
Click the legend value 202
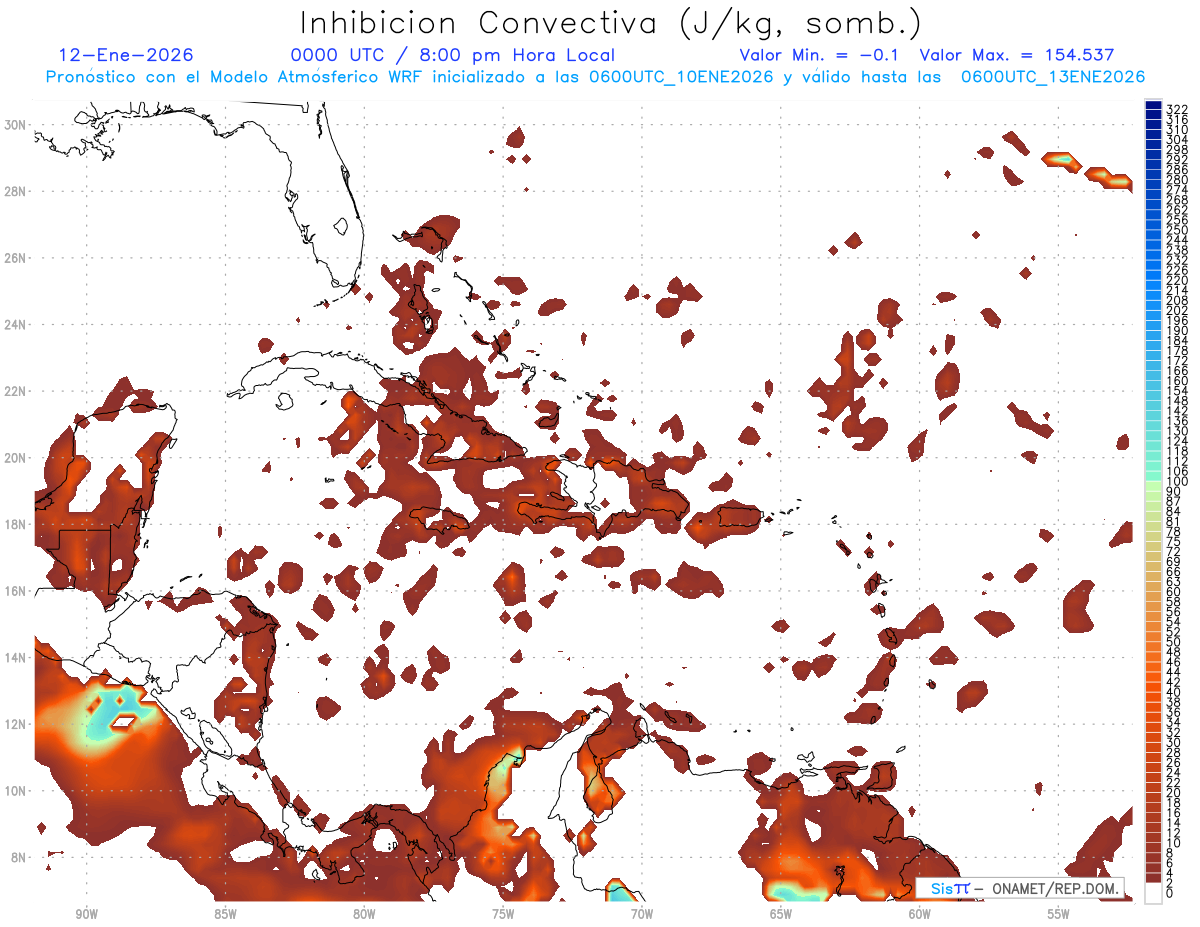click(1177, 310)
